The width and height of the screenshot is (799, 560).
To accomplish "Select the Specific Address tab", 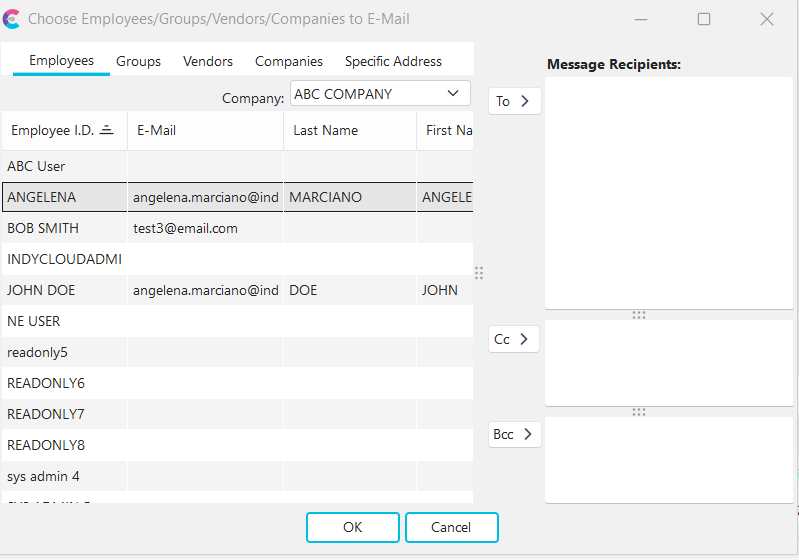I will [393, 61].
